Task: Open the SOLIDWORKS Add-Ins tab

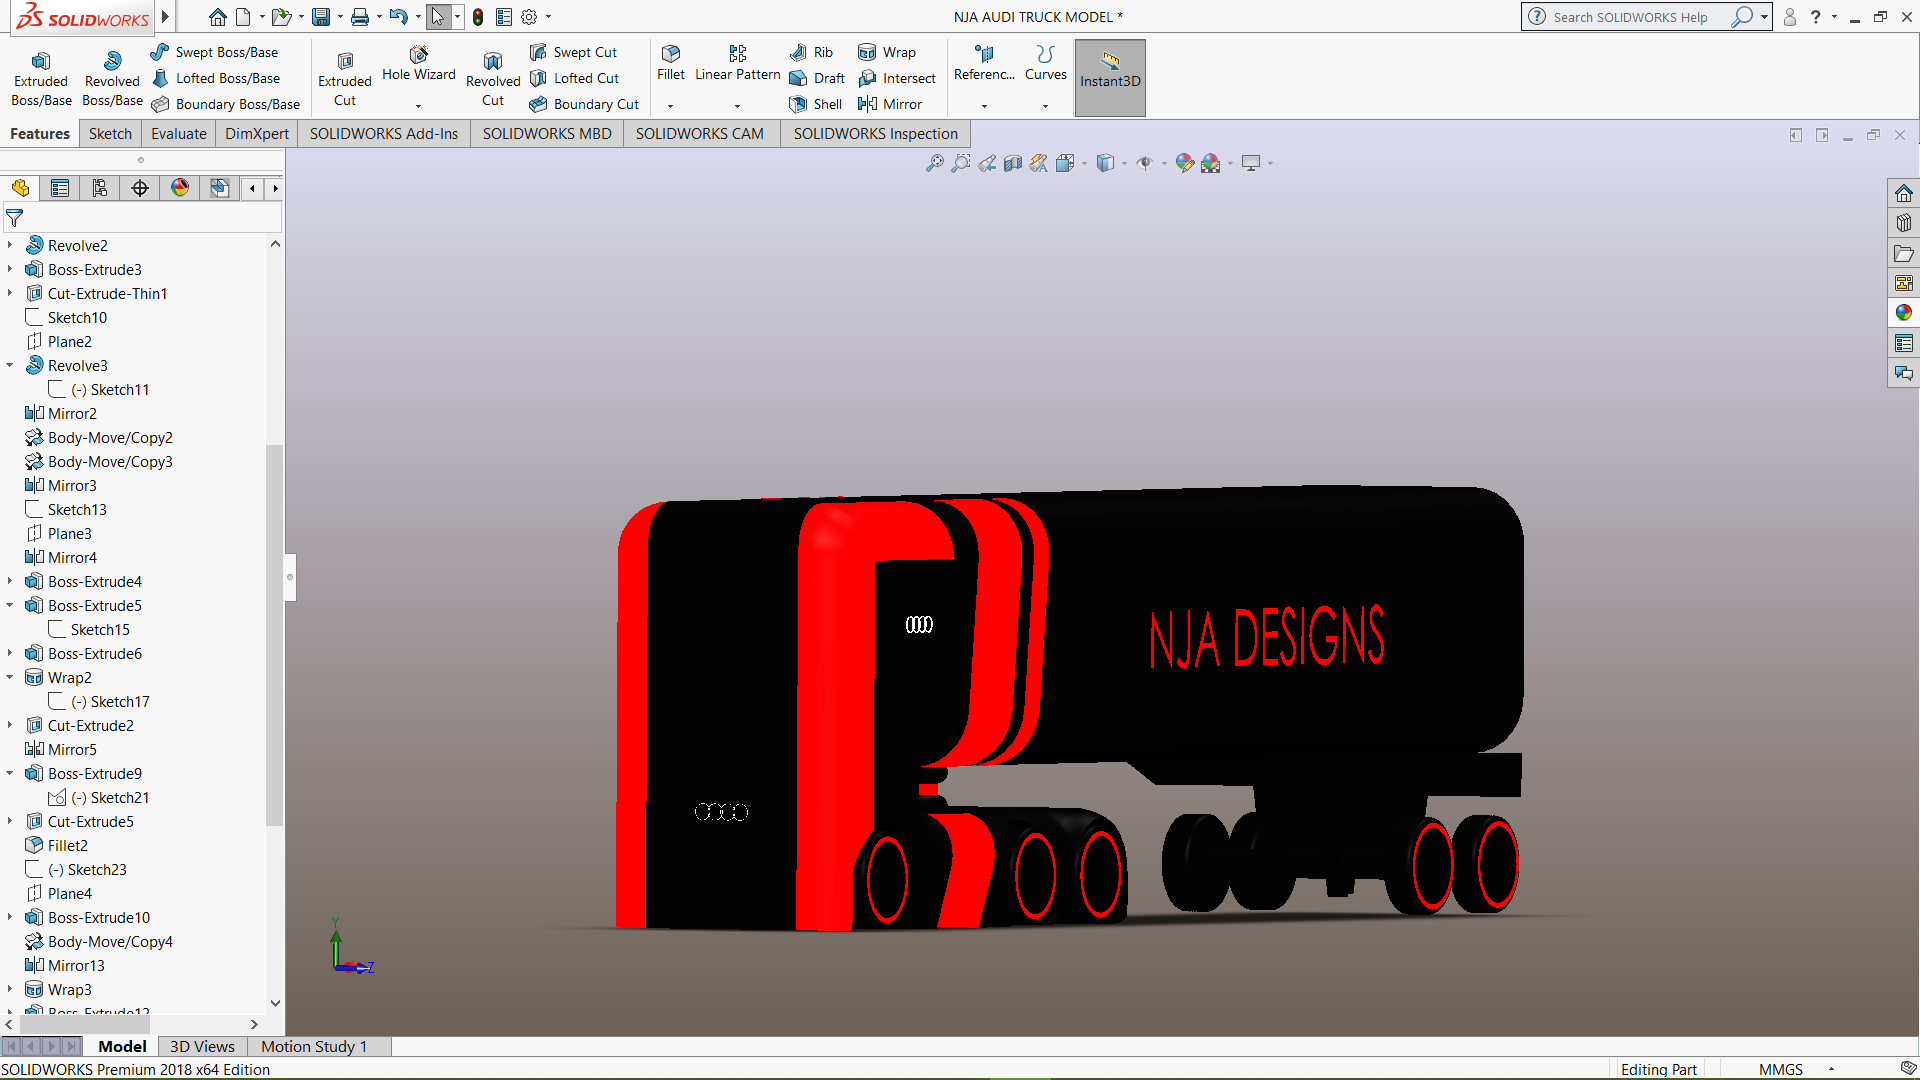Action: [384, 134]
